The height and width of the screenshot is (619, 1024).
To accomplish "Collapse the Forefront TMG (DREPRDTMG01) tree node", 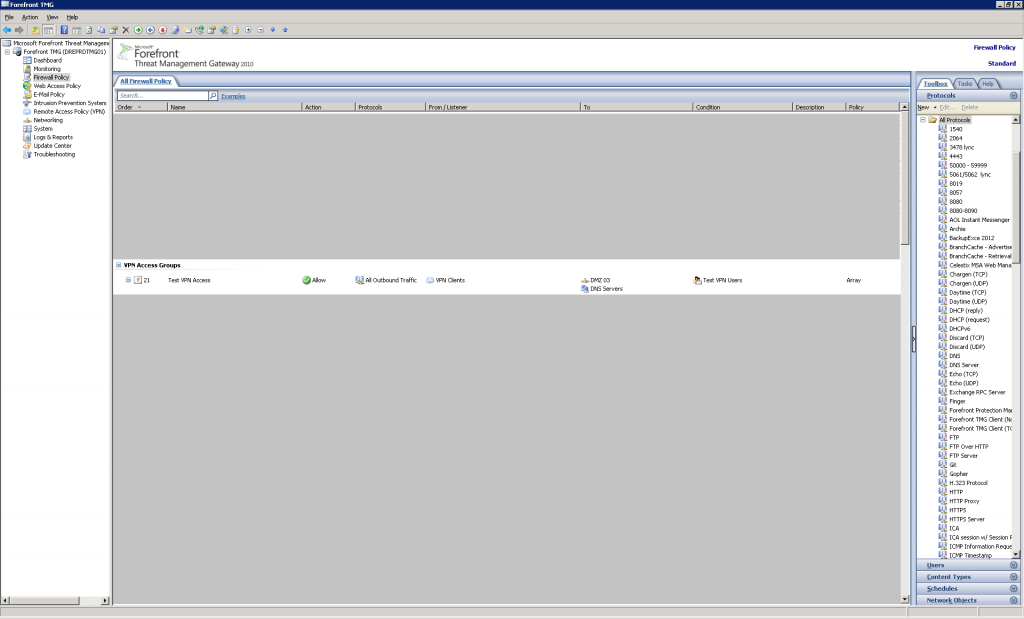I will pos(7,52).
